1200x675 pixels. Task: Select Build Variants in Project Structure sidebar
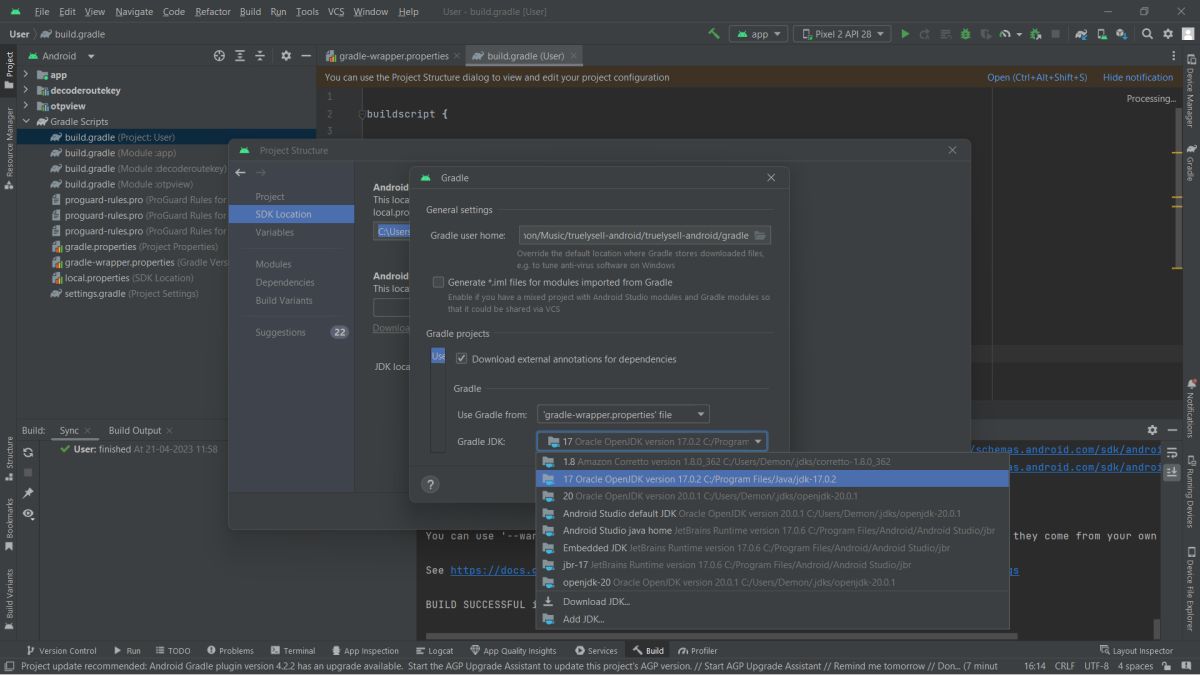coord(284,300)
